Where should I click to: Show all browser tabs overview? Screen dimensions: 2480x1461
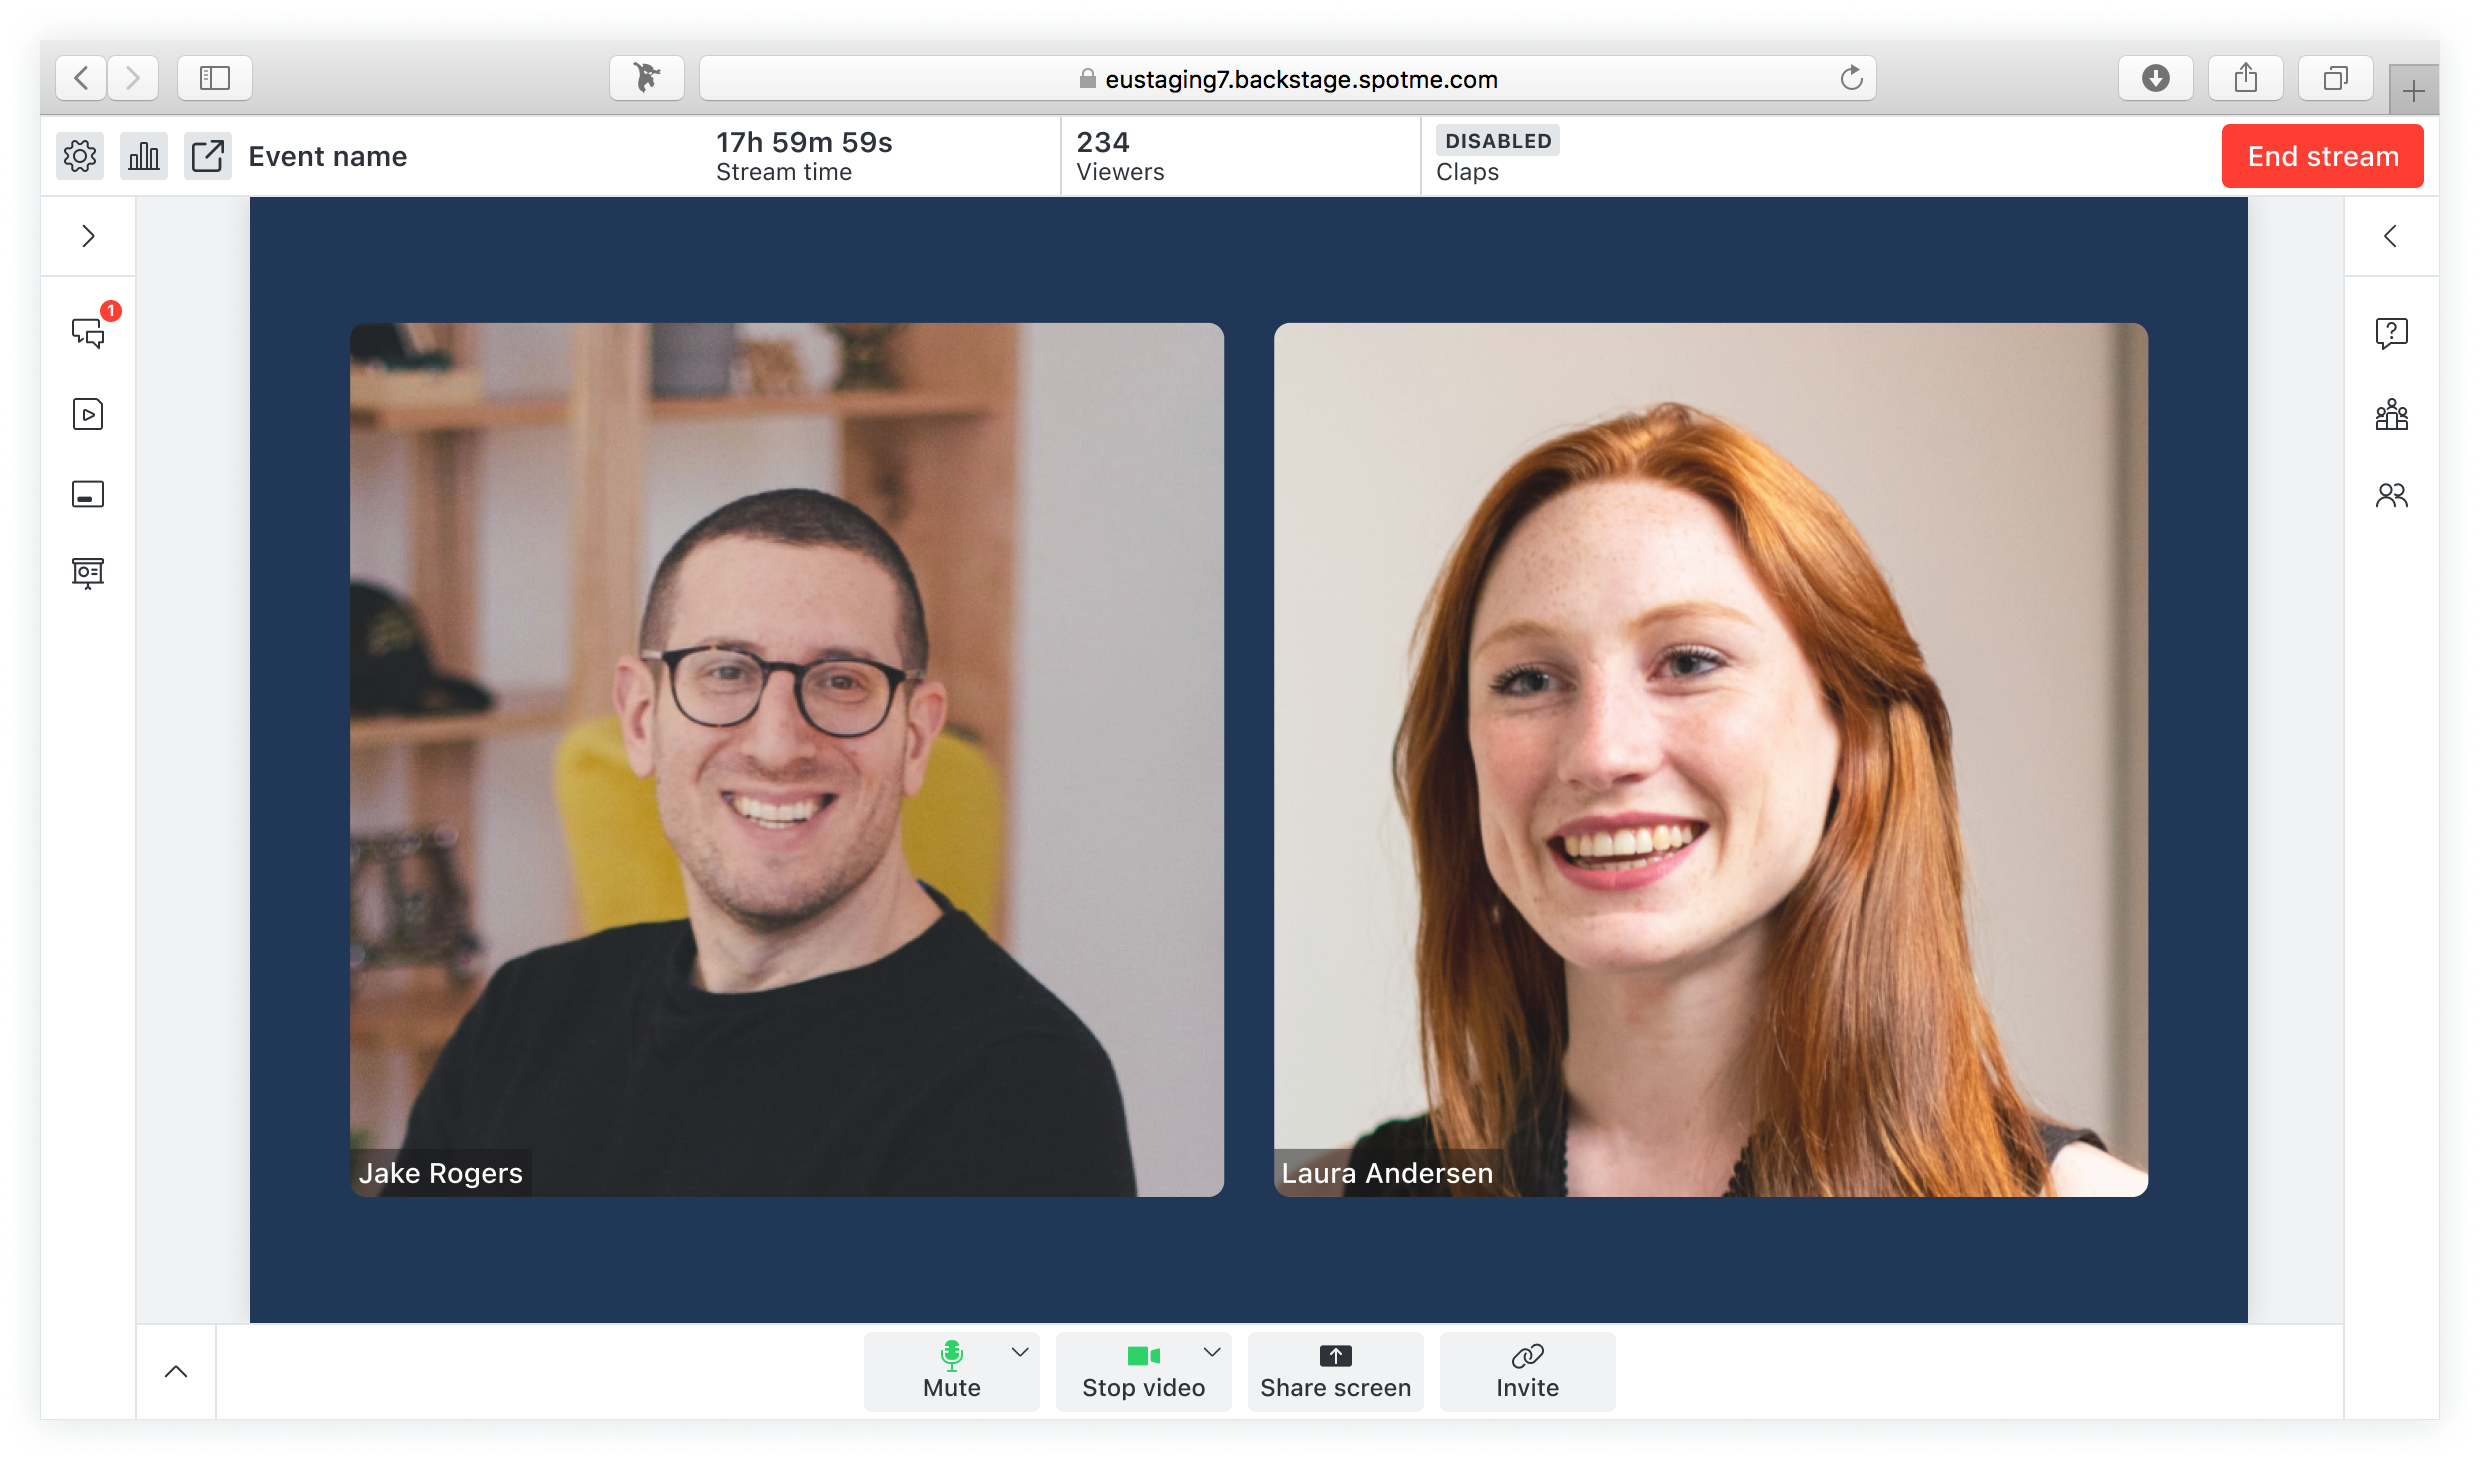(x=2336, y=78)
